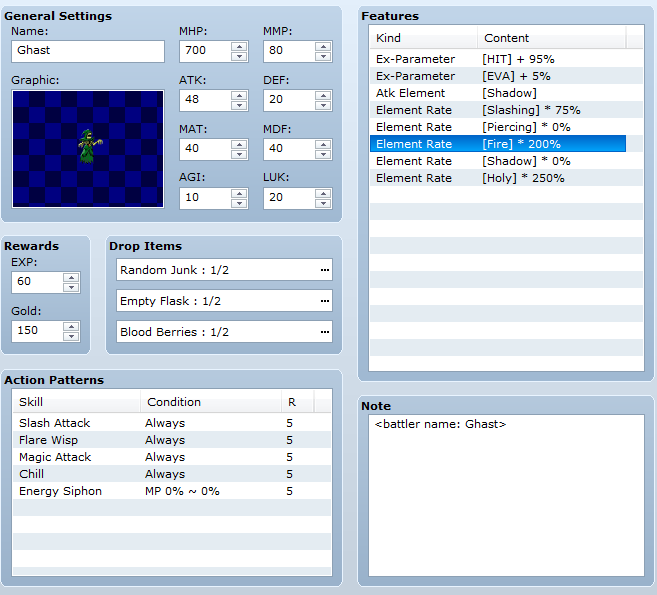The height and width of the screenshot is (595, 657).
Task: Increase EXP reward with up arrow
Action: (70, 276)
